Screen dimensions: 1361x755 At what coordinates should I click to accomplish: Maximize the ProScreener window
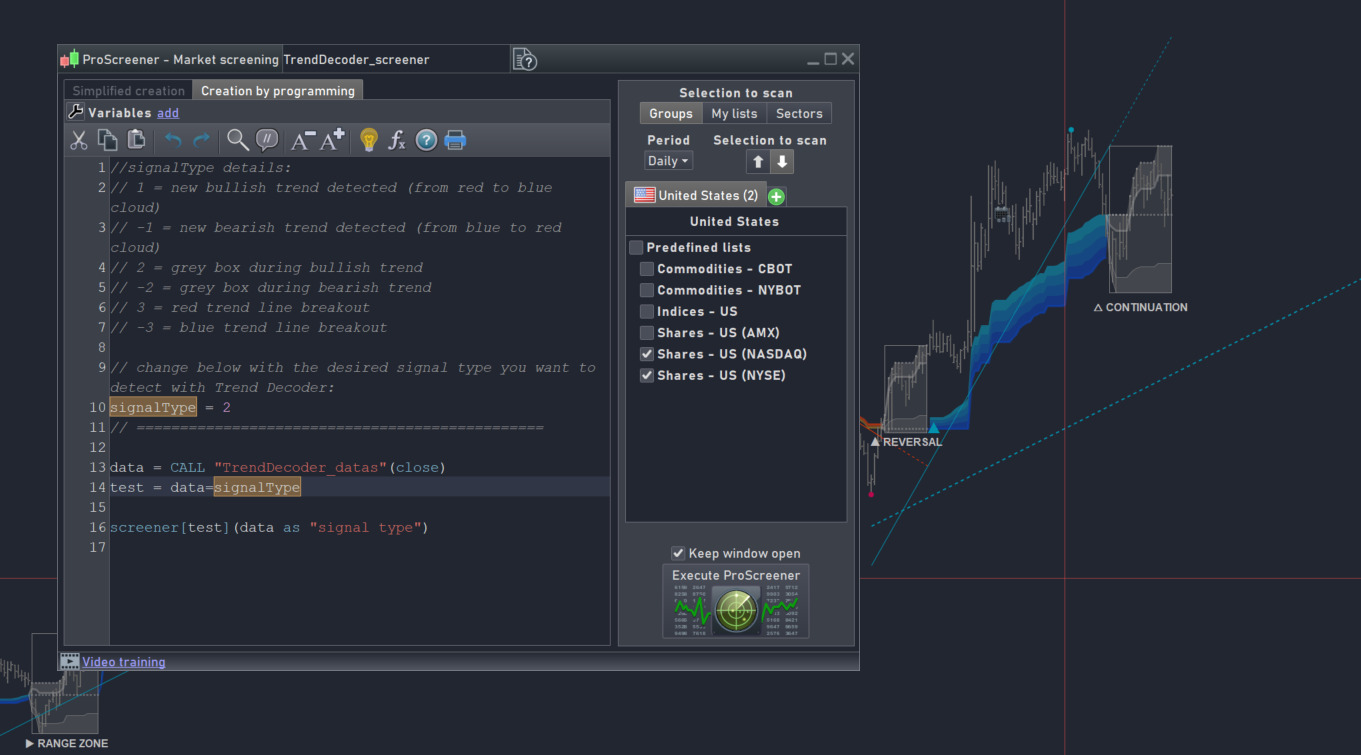tap(830, 59)
